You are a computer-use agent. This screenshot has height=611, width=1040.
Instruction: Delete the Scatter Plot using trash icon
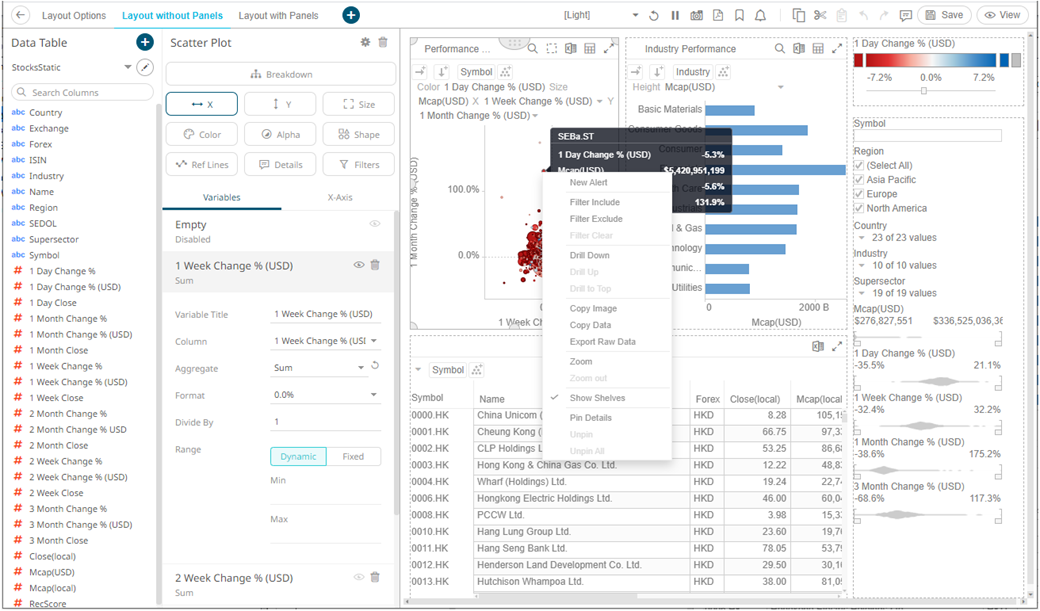click(384, 42)
